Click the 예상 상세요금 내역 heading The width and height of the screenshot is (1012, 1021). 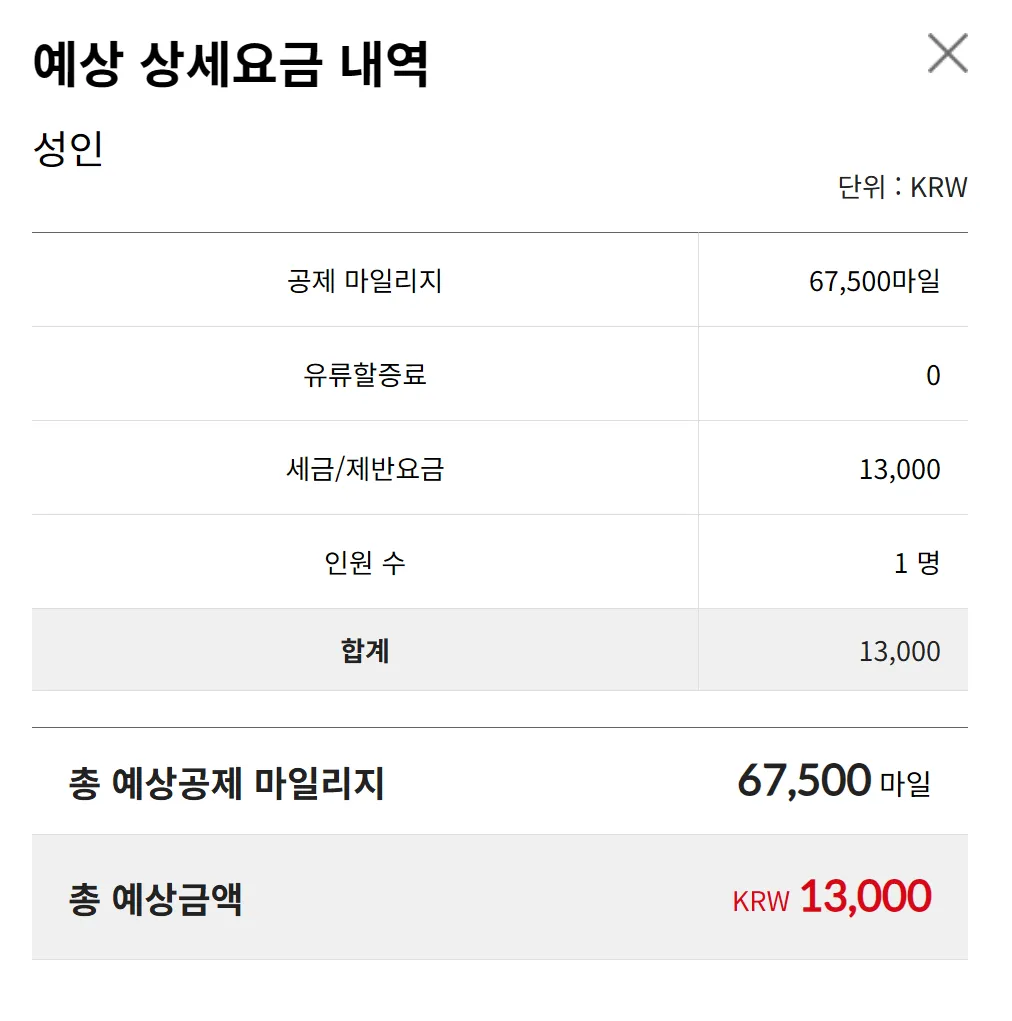click(x=231, y=64)
